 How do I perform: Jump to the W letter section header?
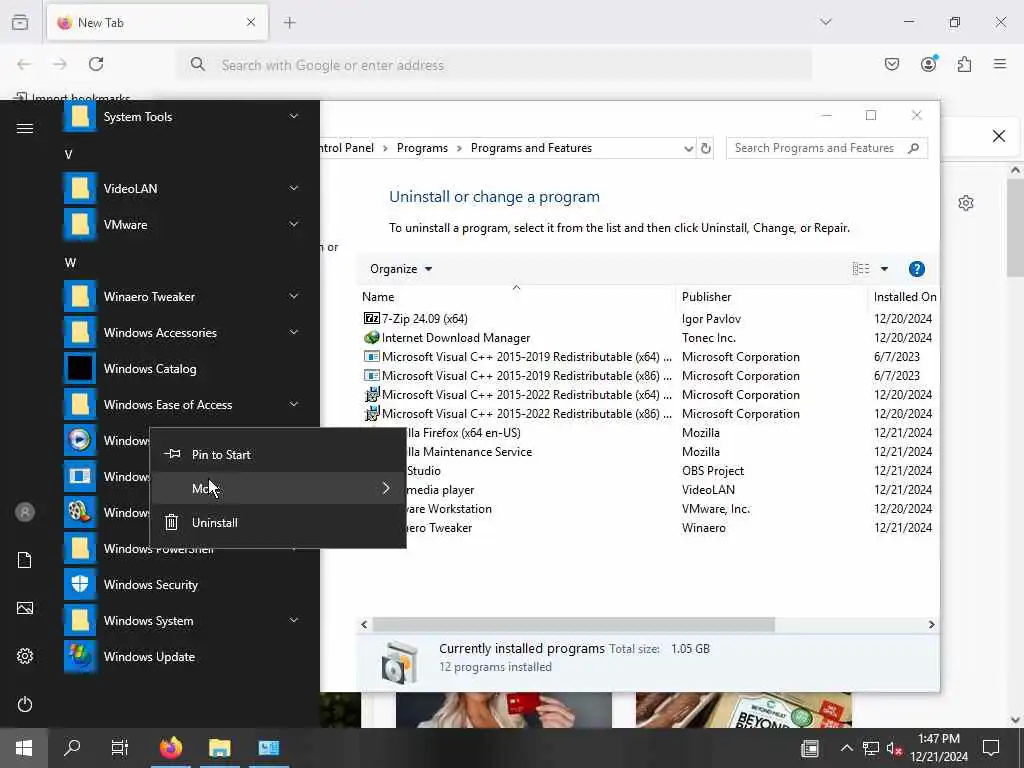(x=71, y=263)
